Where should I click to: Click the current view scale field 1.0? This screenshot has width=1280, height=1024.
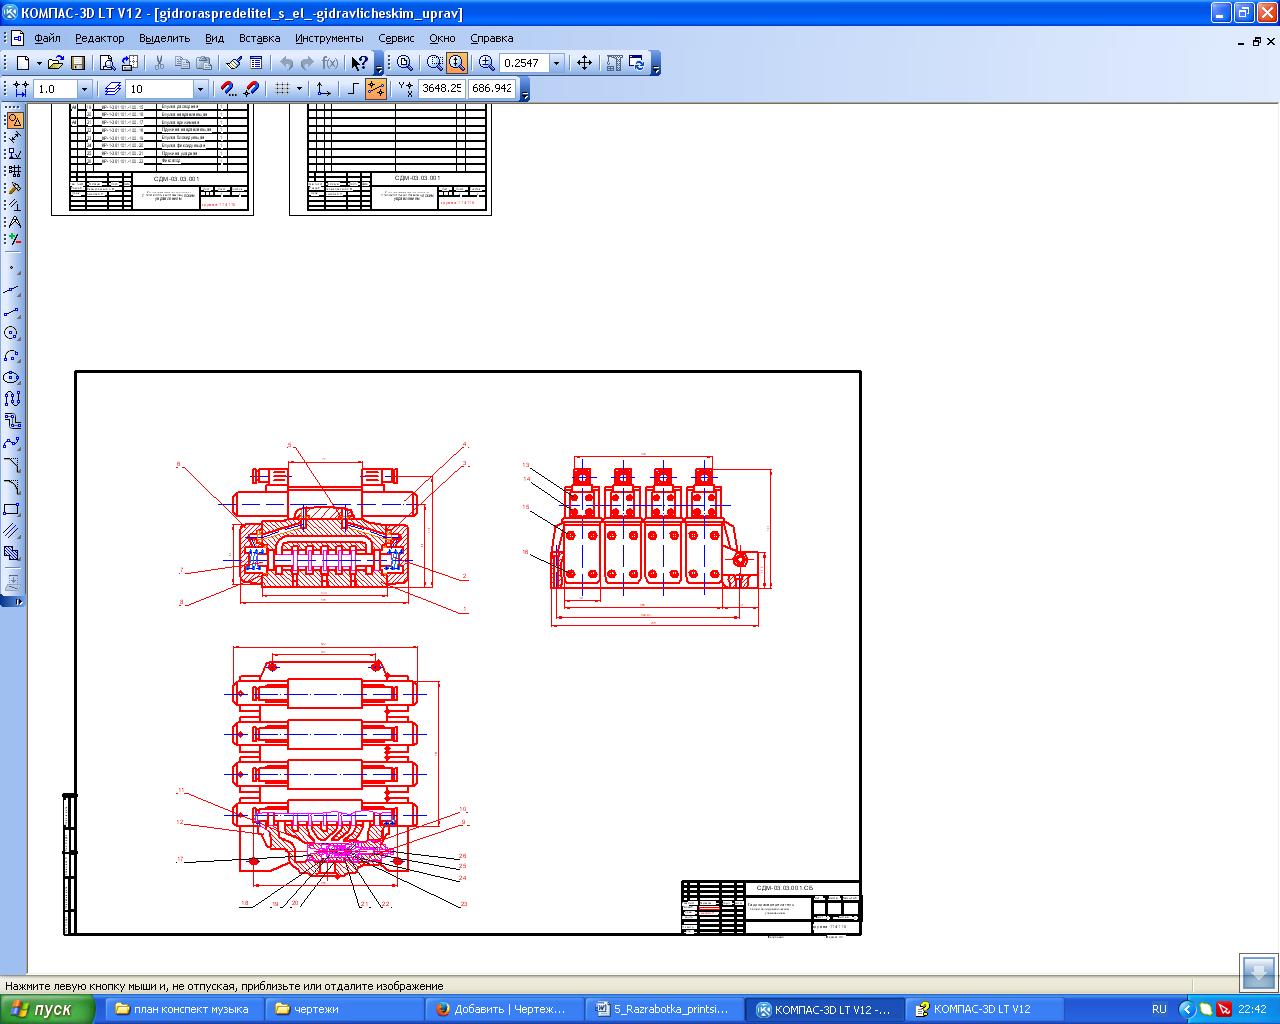(55, 89)
